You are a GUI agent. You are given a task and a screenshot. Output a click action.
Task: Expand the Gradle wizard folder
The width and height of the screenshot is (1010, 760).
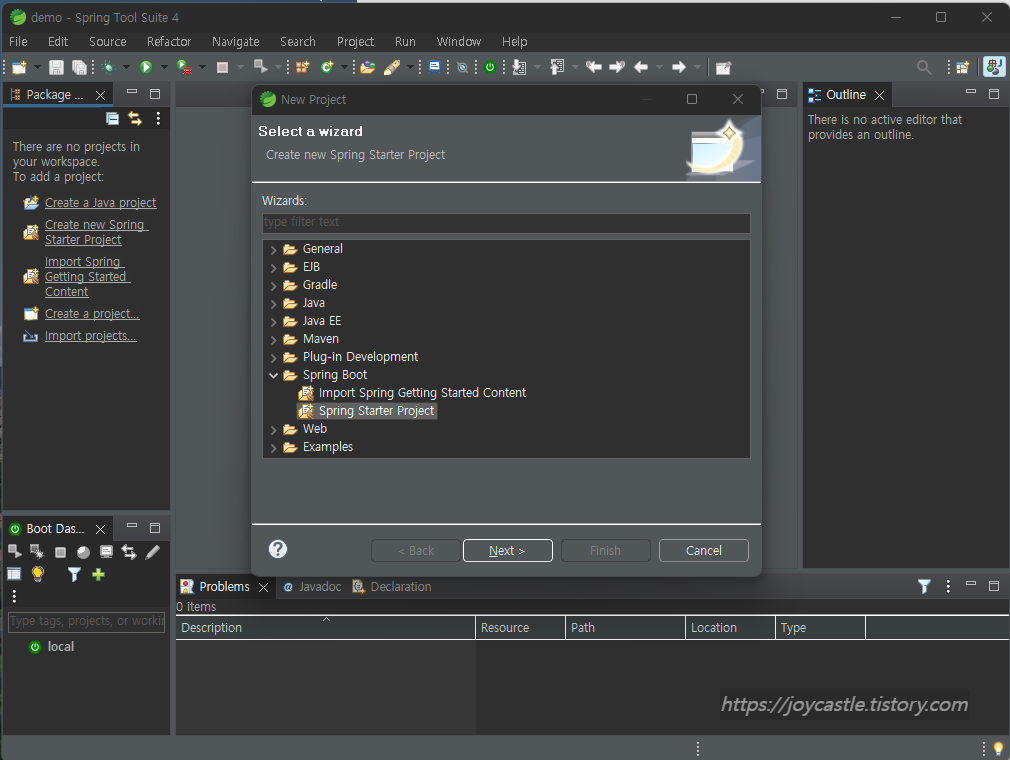[274, 285]
